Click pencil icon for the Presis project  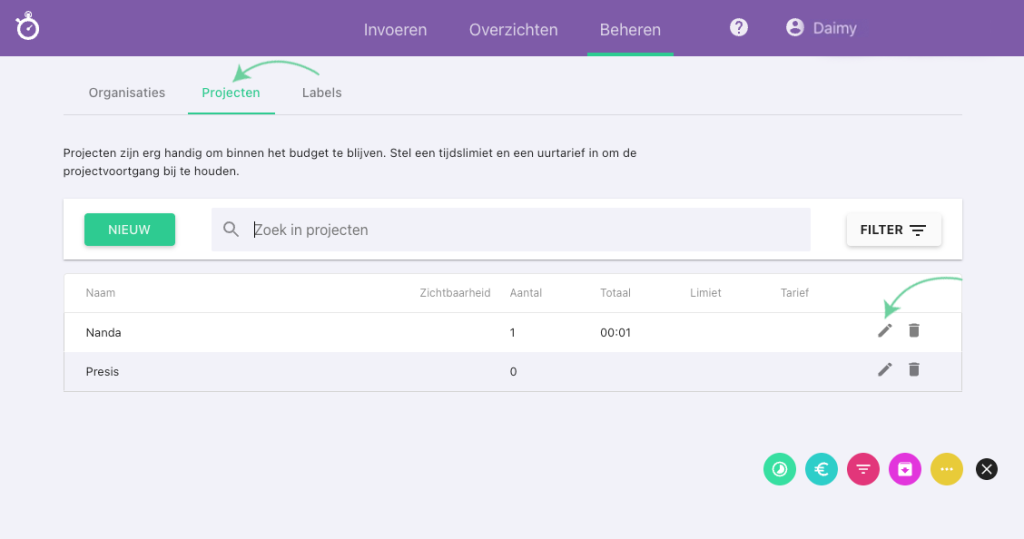pos(885,370)
